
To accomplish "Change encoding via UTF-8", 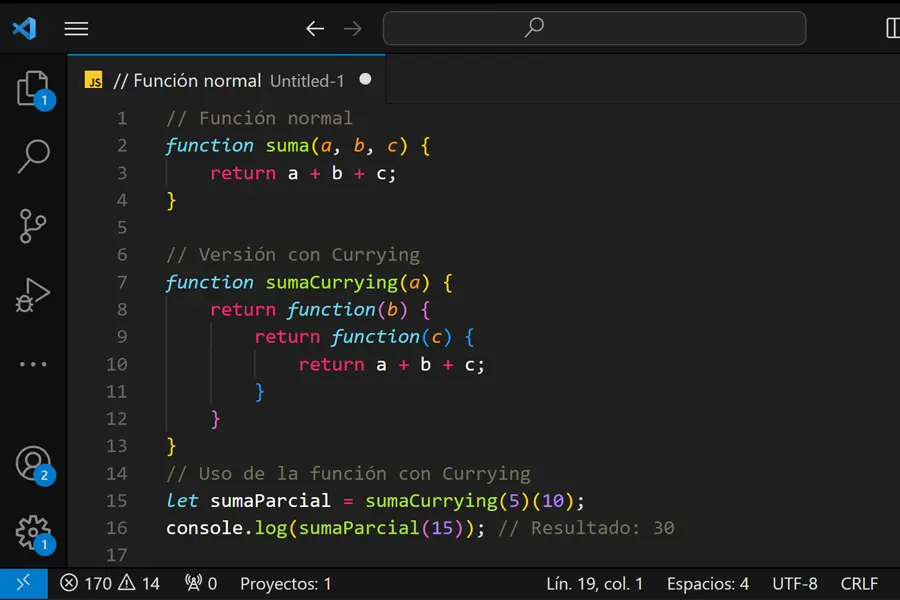I will coord(795,584).
